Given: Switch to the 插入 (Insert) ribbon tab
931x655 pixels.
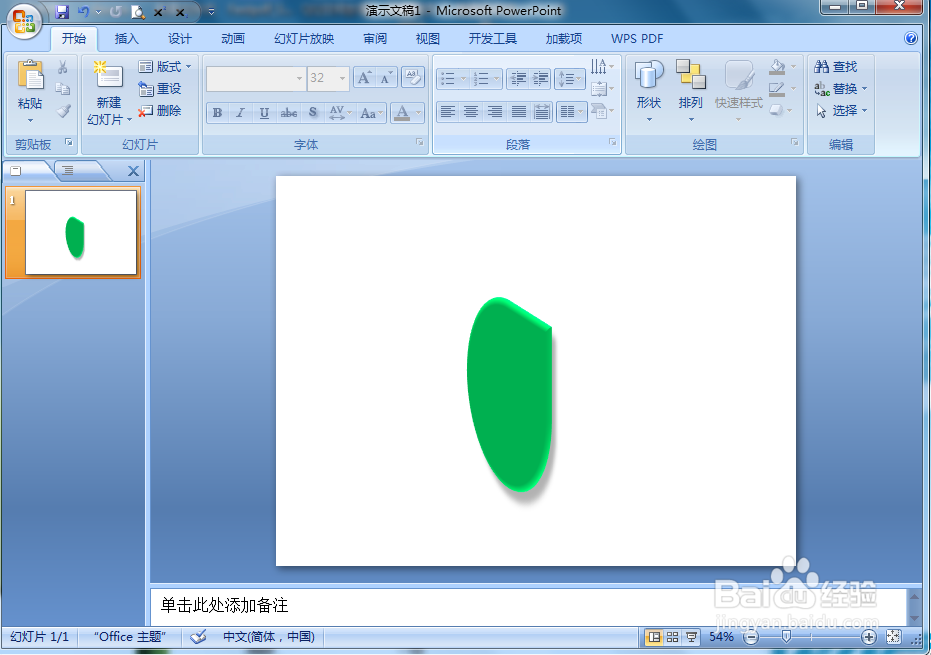Looking at the screenshot, I should (x=126, y=38).
